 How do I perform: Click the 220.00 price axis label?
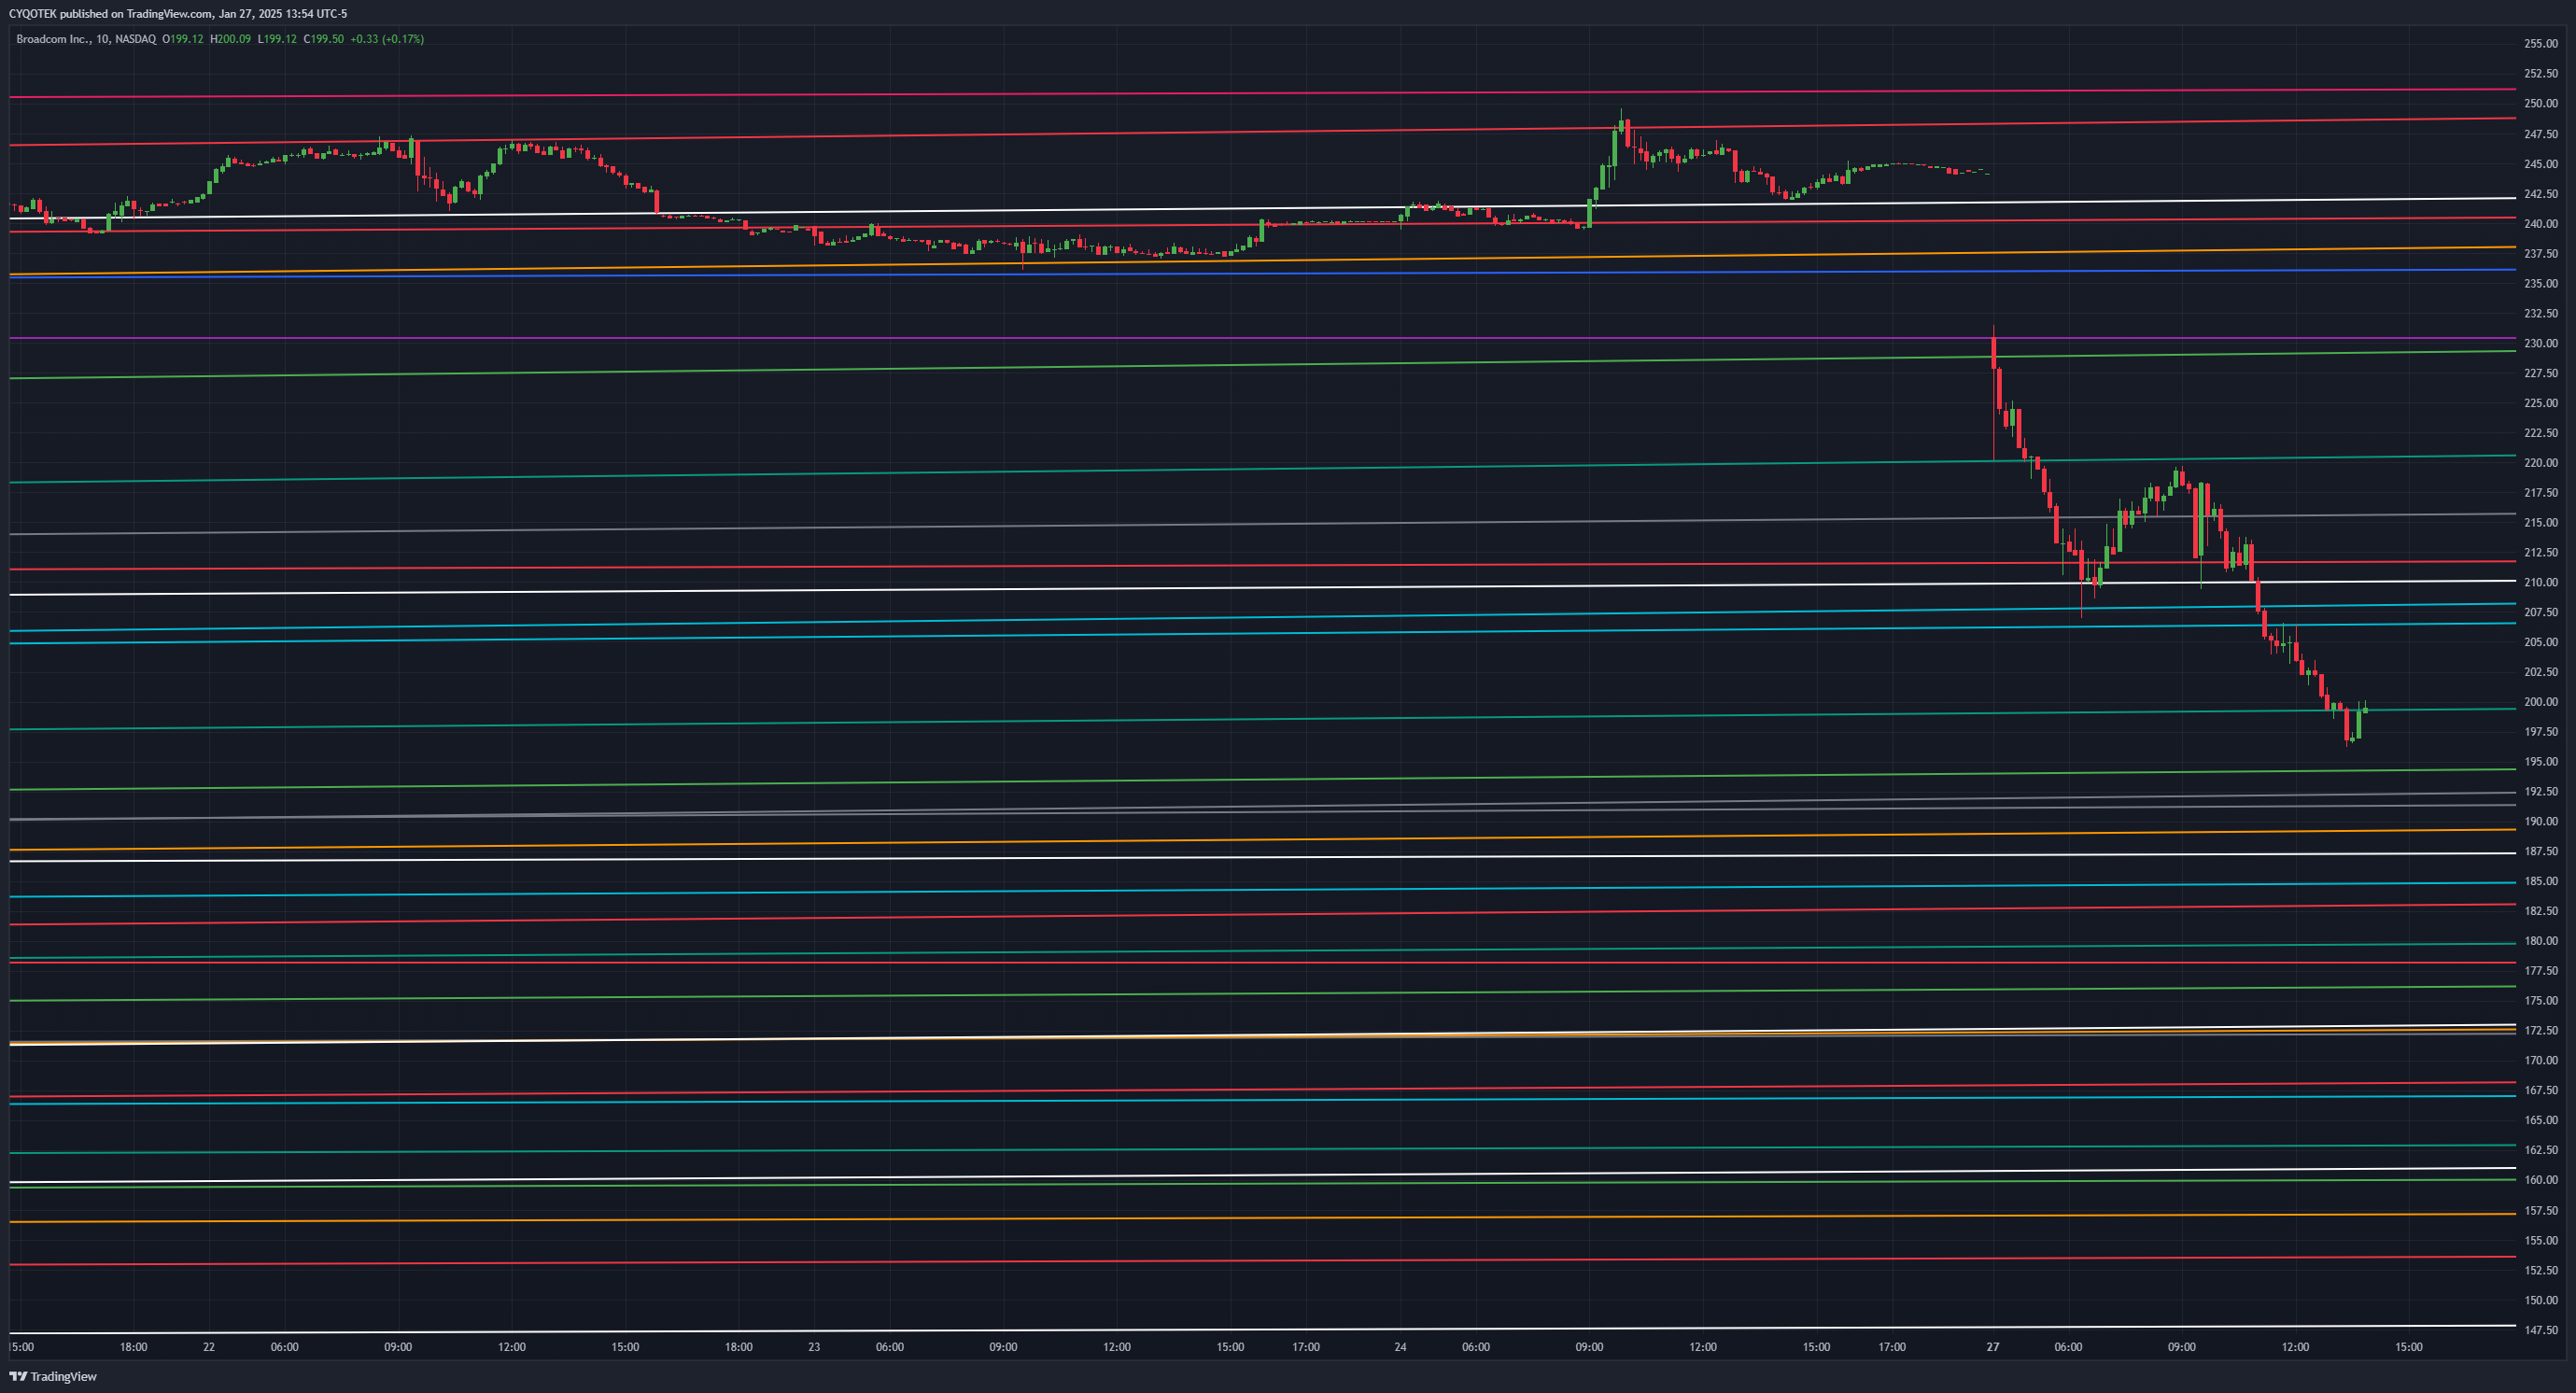click(x=2541, y=463)
